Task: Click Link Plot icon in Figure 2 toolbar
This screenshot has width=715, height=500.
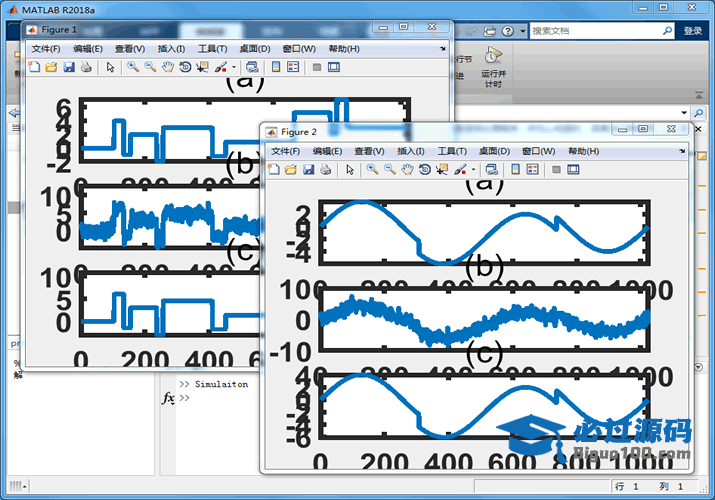Action: pyautogui.click(x=491, y=170)
